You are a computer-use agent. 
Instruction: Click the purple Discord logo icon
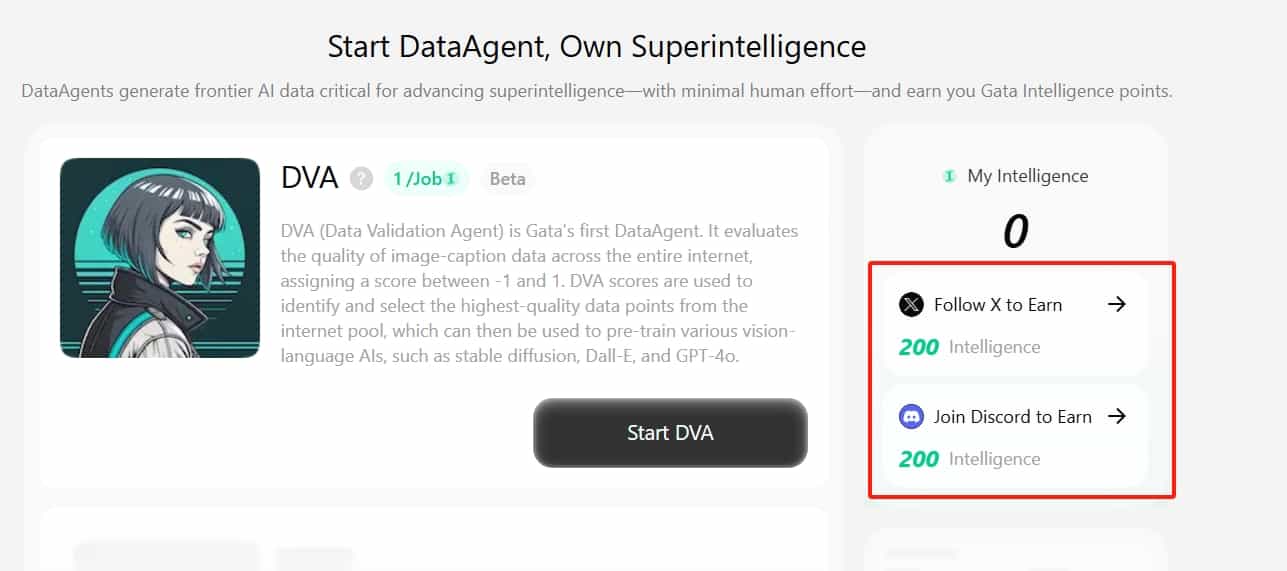[x=911, y=417]
